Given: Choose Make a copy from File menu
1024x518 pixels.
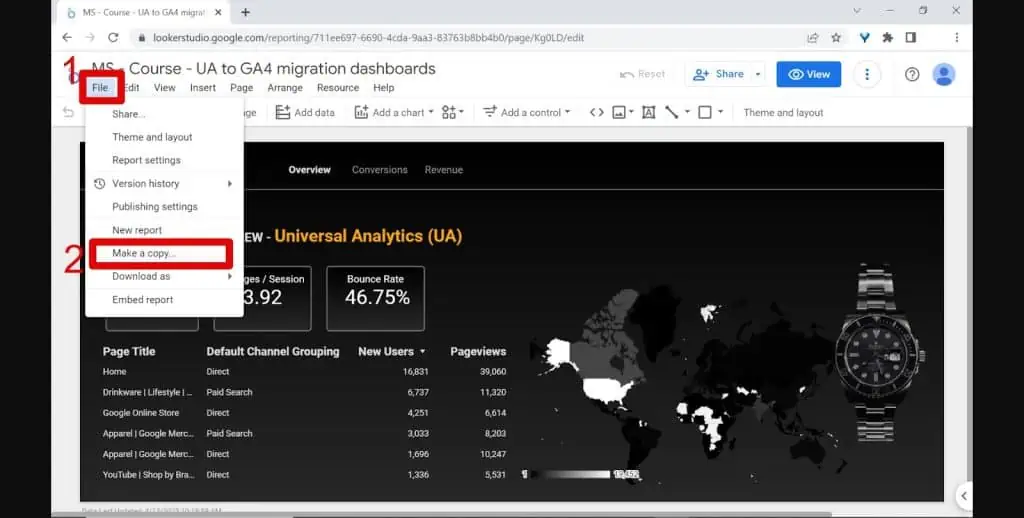Looking at the screenshot, I should pyautogui.click(x=144, y=253).
